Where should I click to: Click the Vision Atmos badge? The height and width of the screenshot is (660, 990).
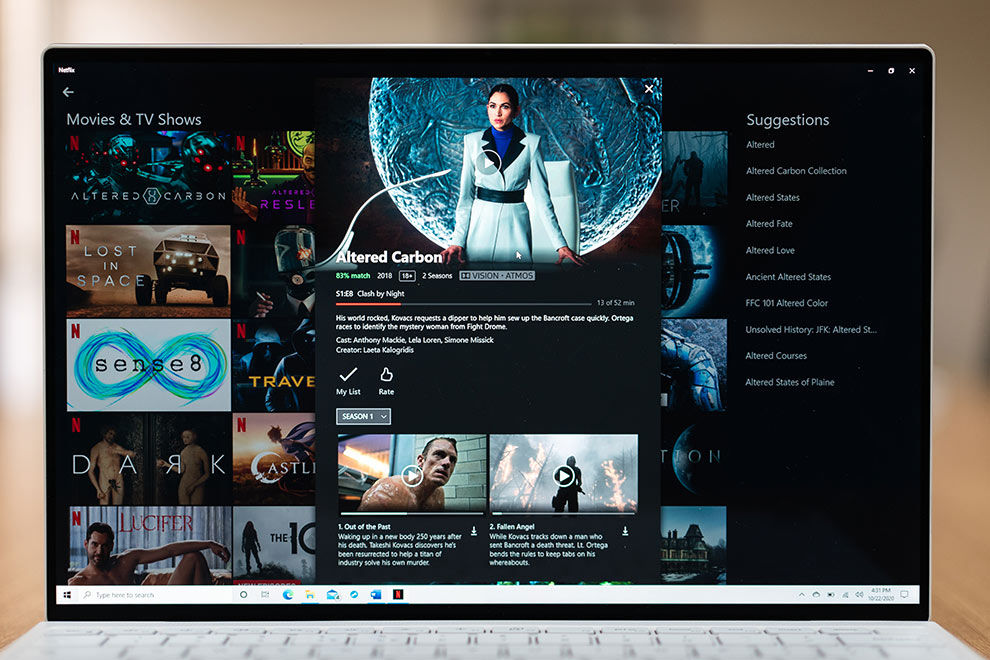pyautogui.click(x=497, y=276)
